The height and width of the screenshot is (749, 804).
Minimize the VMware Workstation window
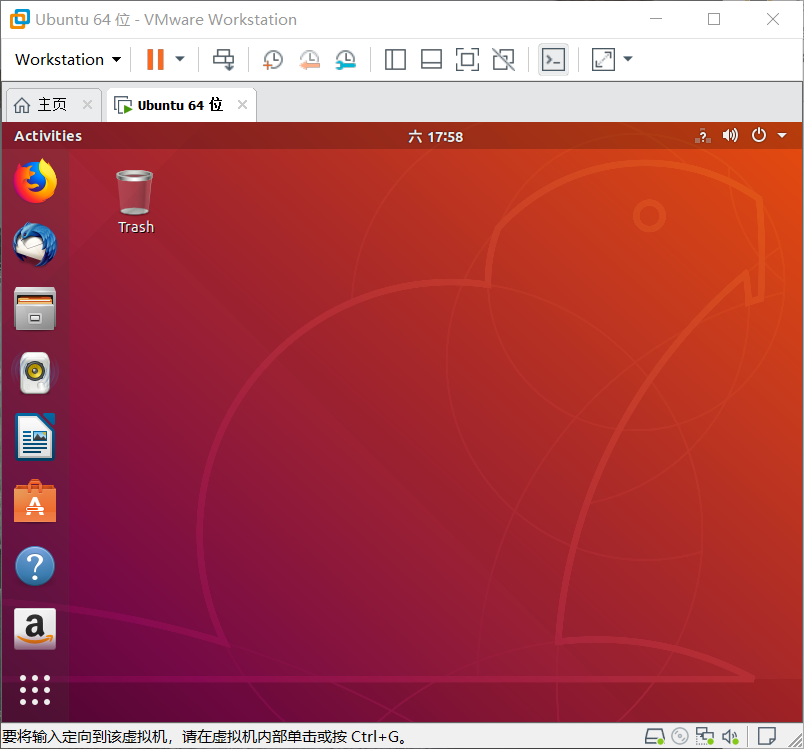coord(656,19)
